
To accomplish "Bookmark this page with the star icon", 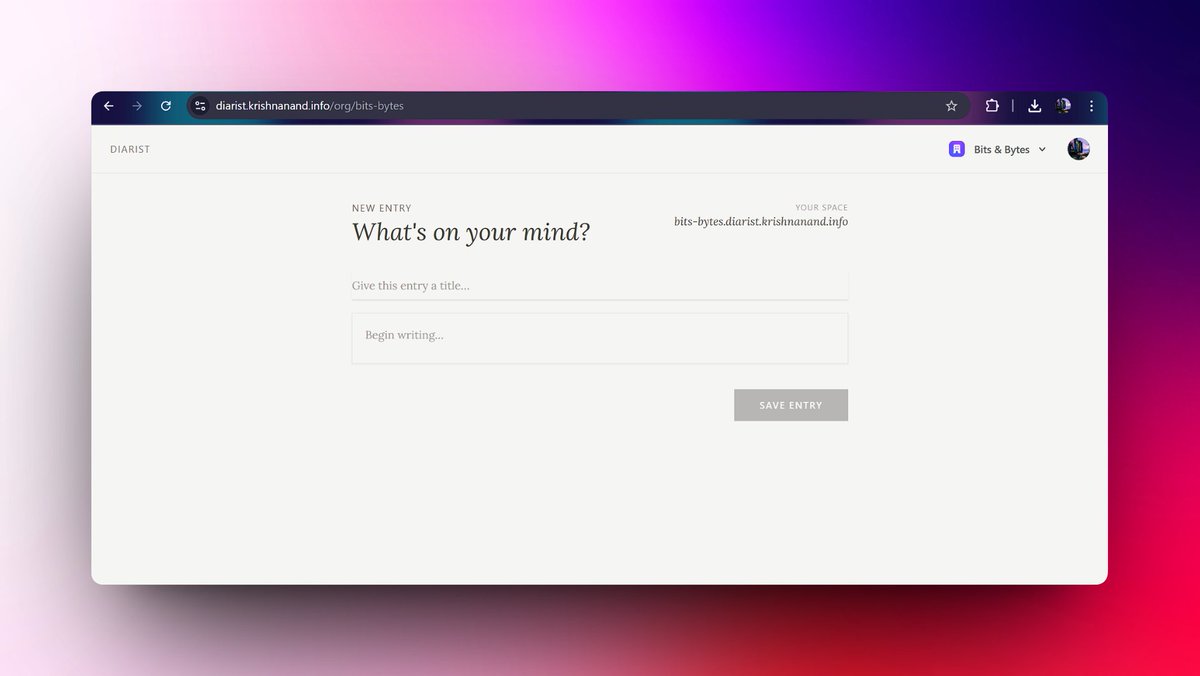I will point(951,106).
